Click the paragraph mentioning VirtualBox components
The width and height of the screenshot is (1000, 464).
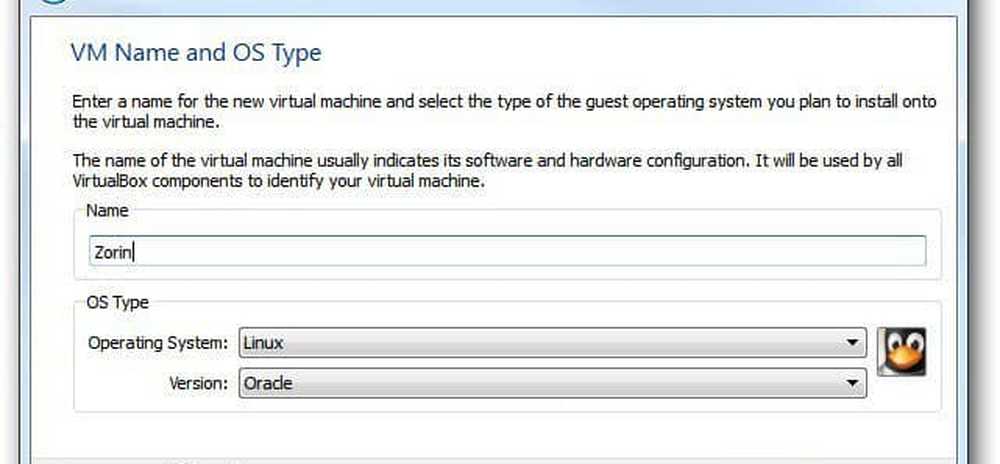point(488,169)
